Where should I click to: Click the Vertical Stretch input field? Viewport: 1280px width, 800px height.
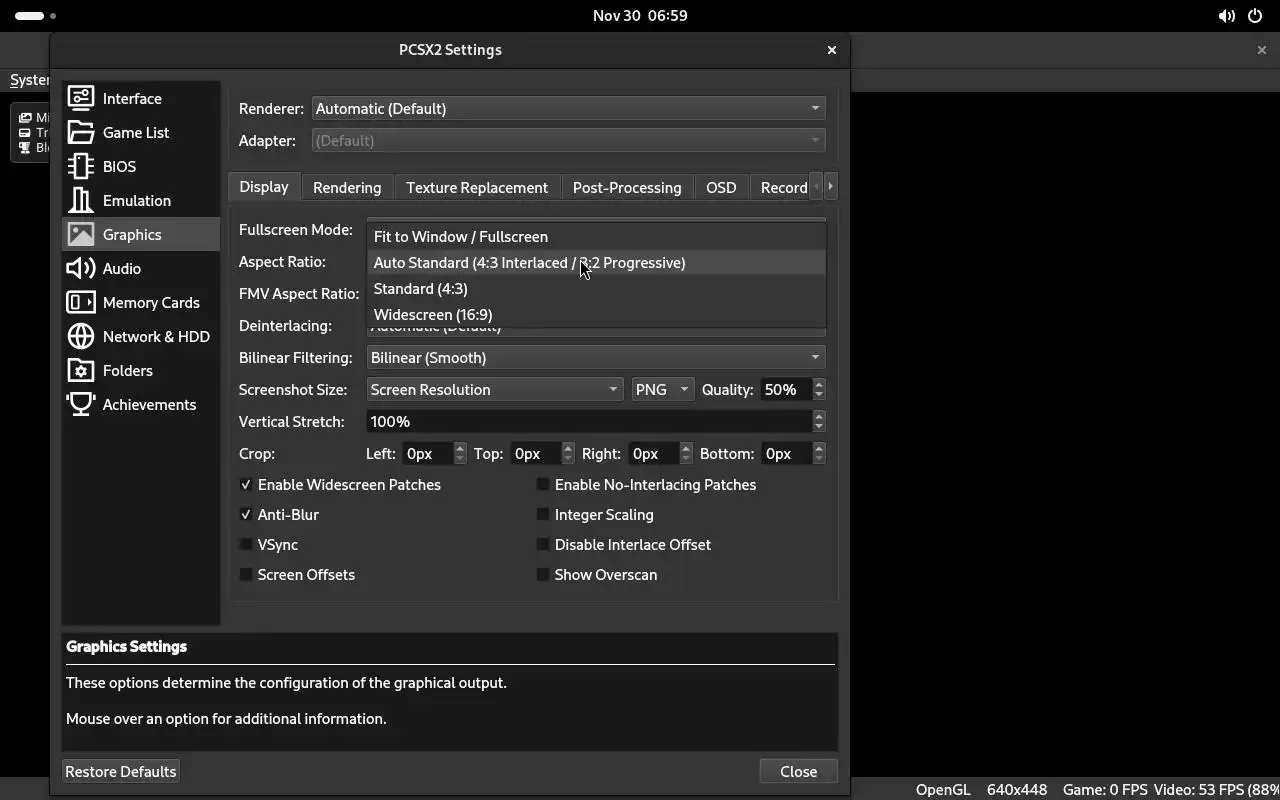[x=590, y=421]
